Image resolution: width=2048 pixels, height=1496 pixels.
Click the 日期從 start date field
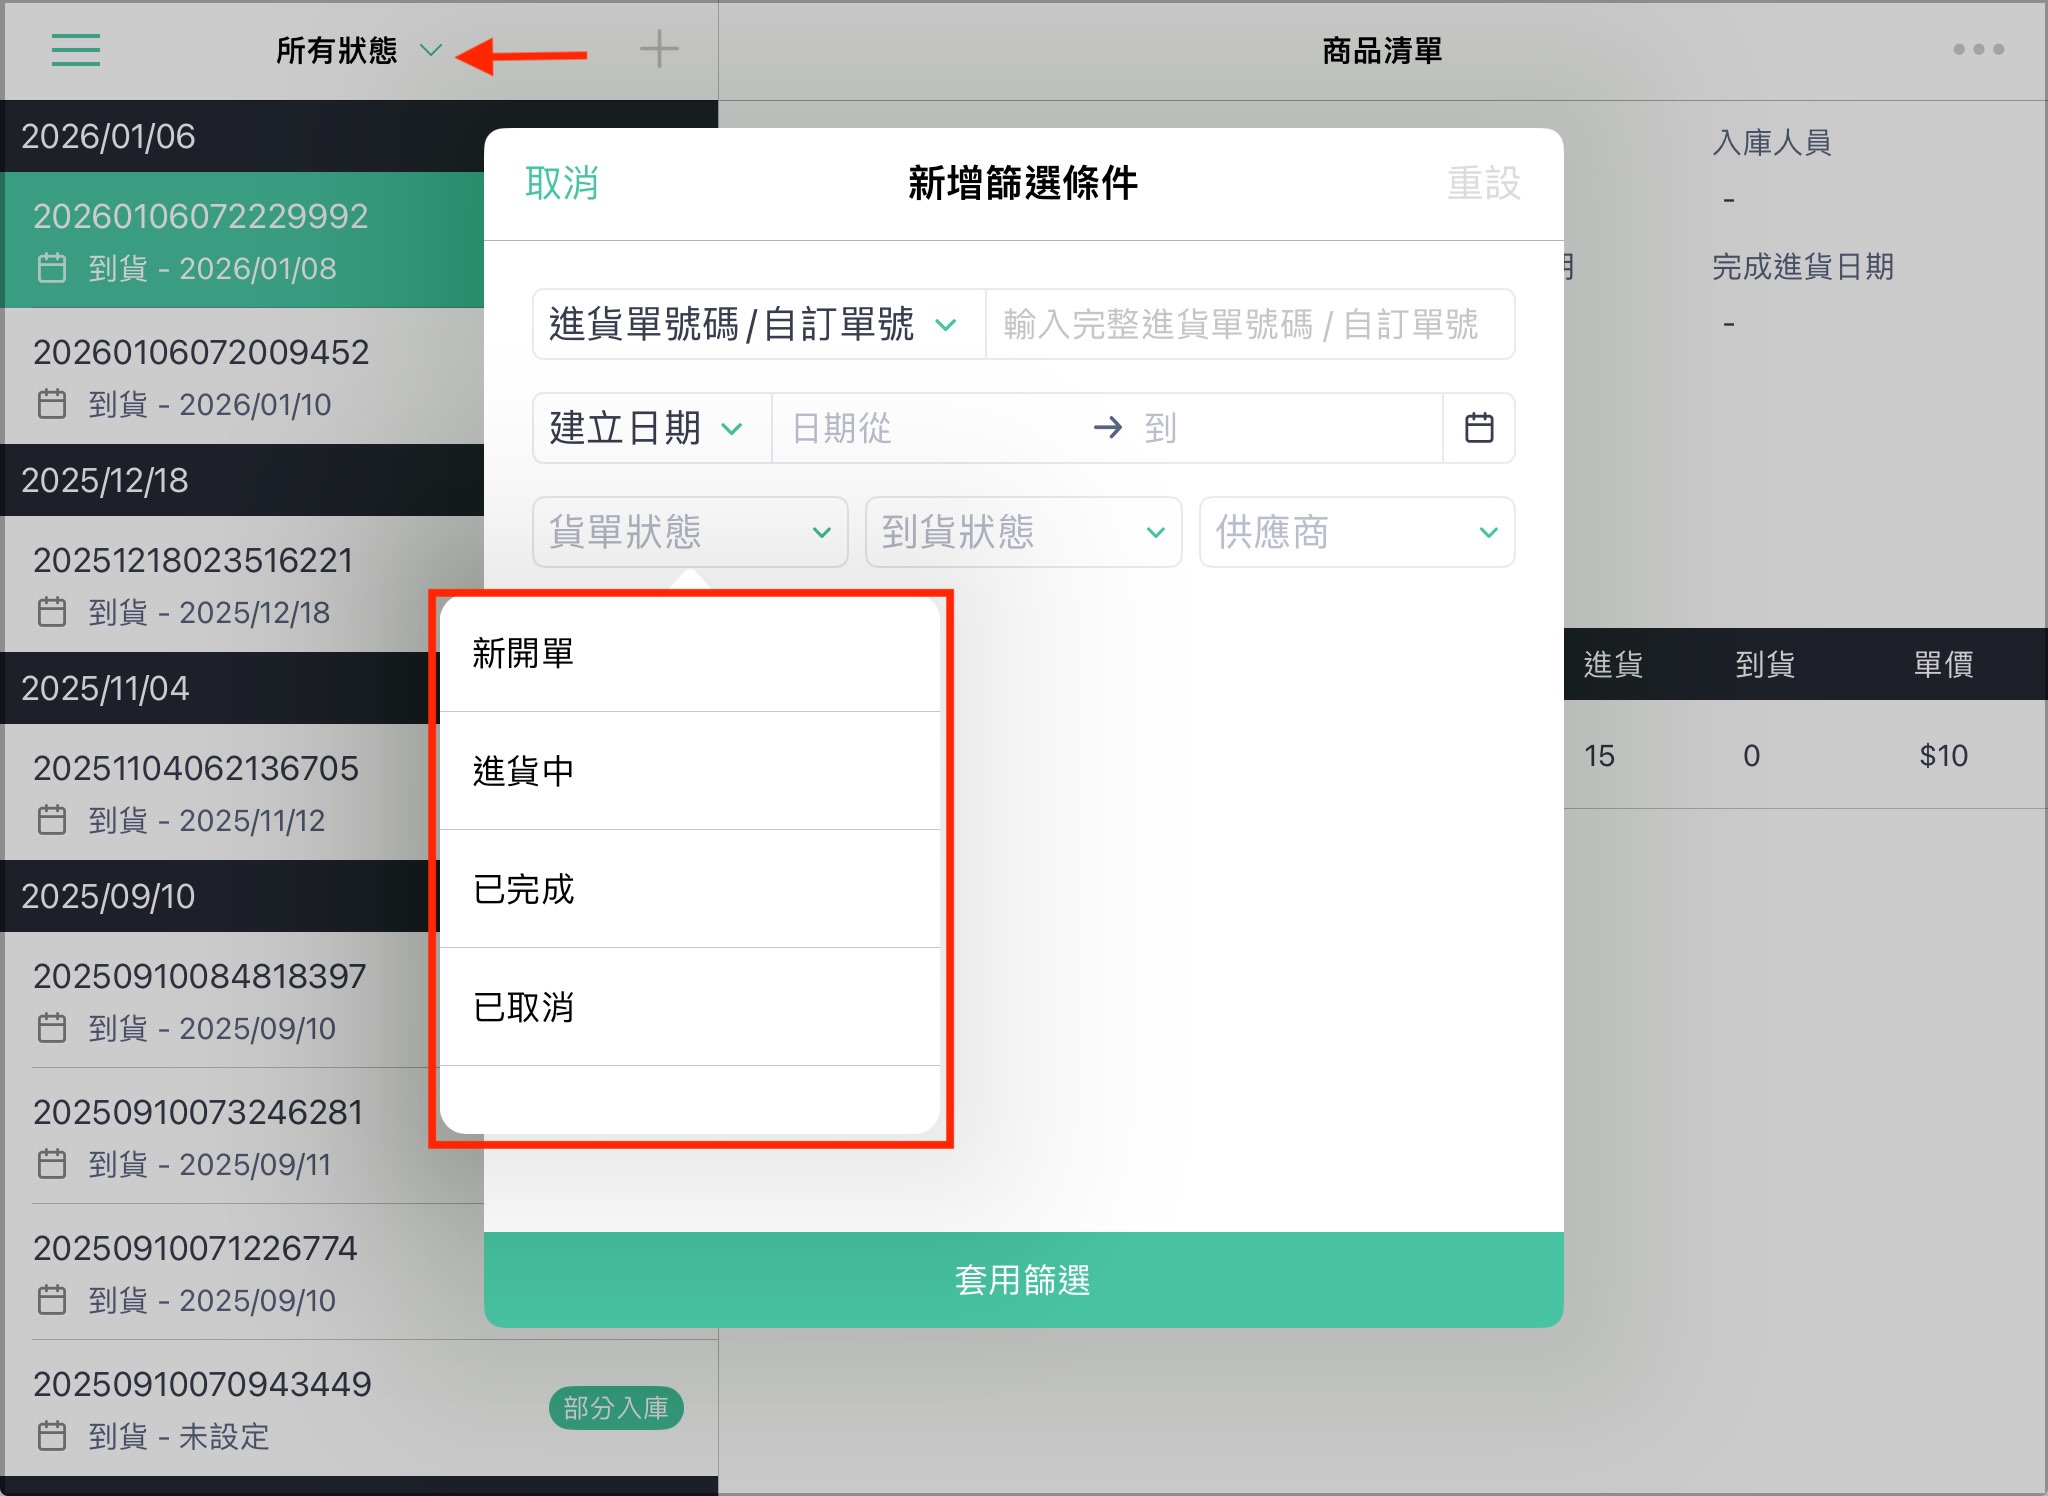pos(930,428)
